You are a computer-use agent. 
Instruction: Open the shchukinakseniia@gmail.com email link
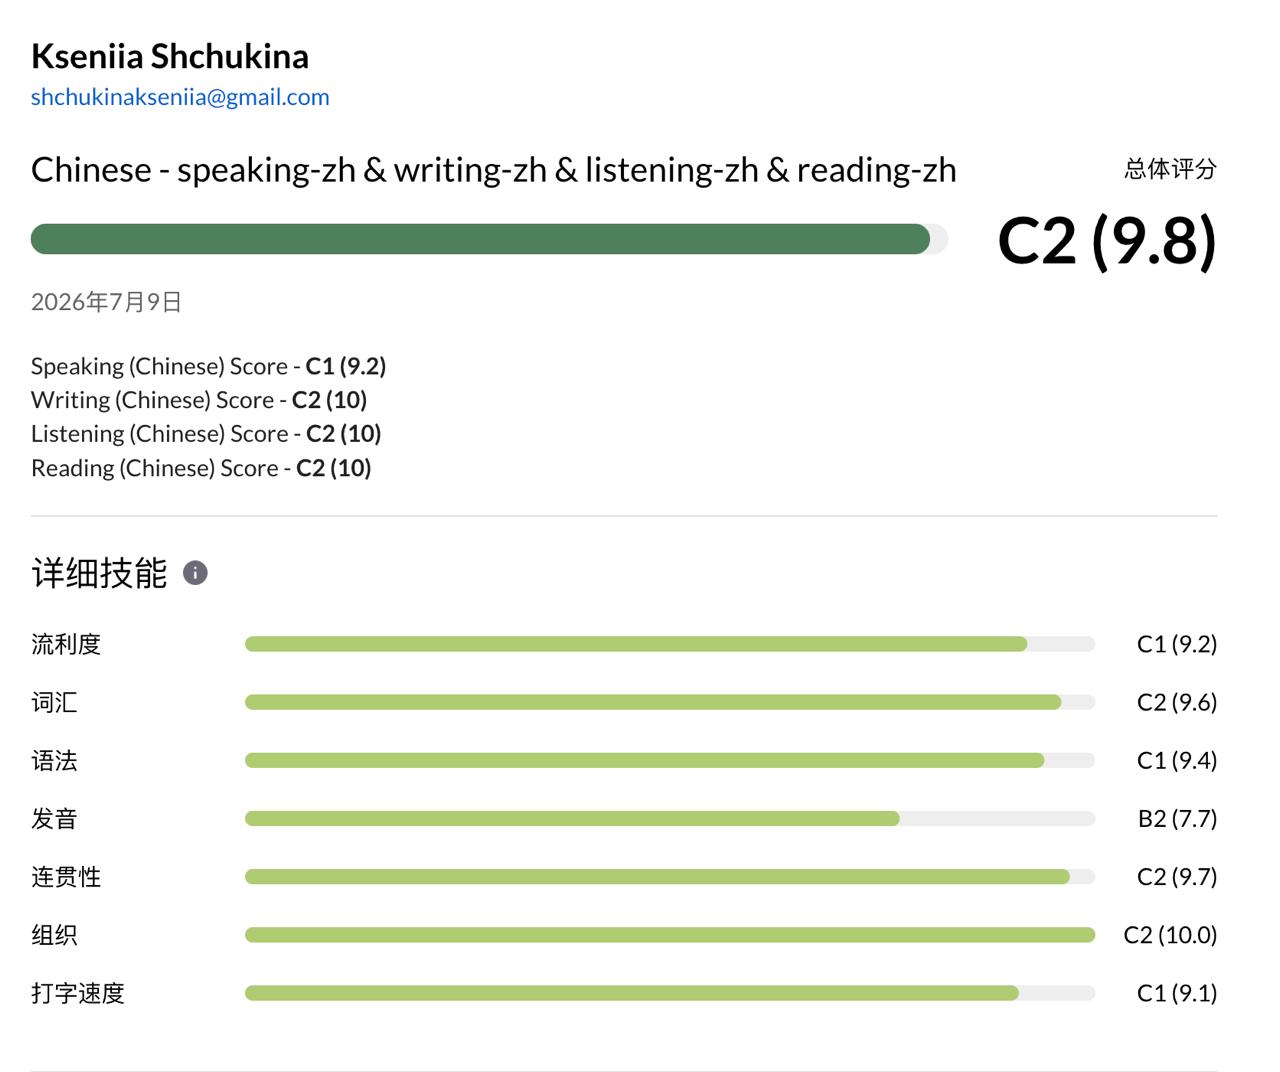coord(180,97)
